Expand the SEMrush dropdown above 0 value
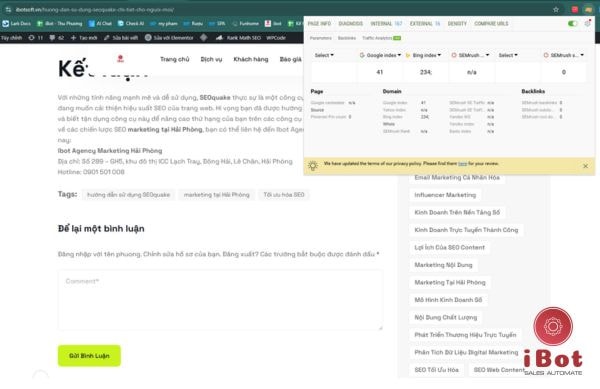This screenshot has height=389, width=600. click(564, 55)
